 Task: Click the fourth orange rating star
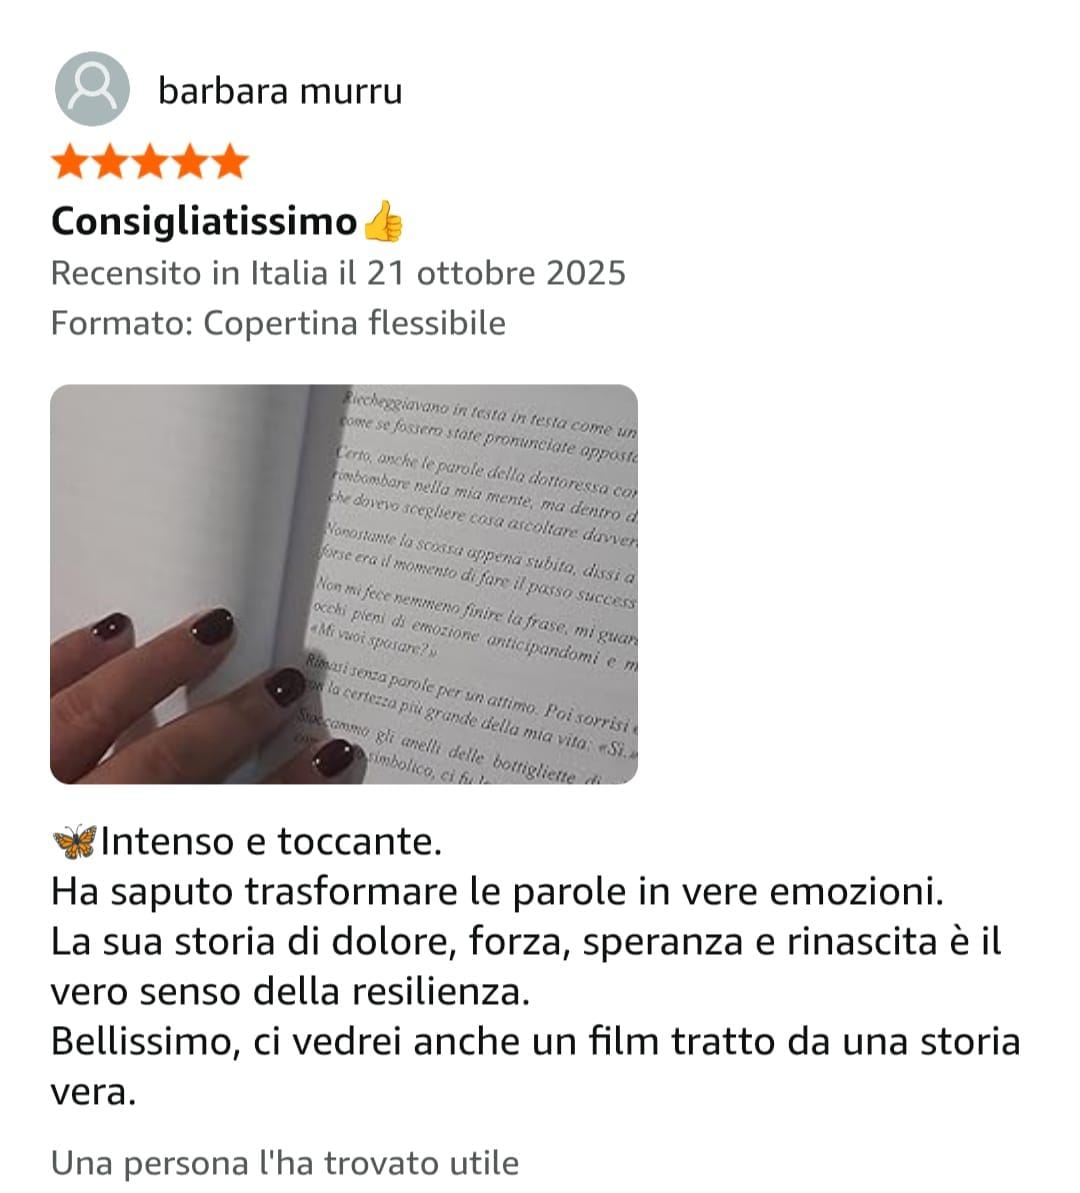(x=190, y=161)
